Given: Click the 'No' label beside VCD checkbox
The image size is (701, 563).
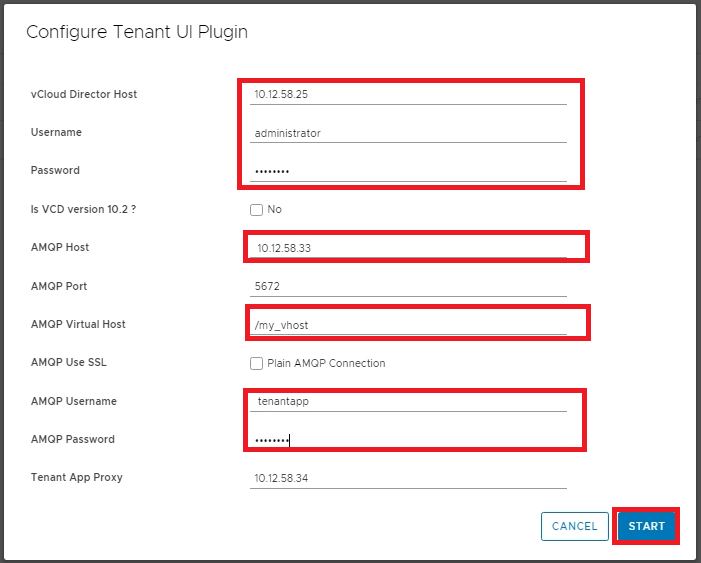Looking at the screenshot, I should click(274, 209).
